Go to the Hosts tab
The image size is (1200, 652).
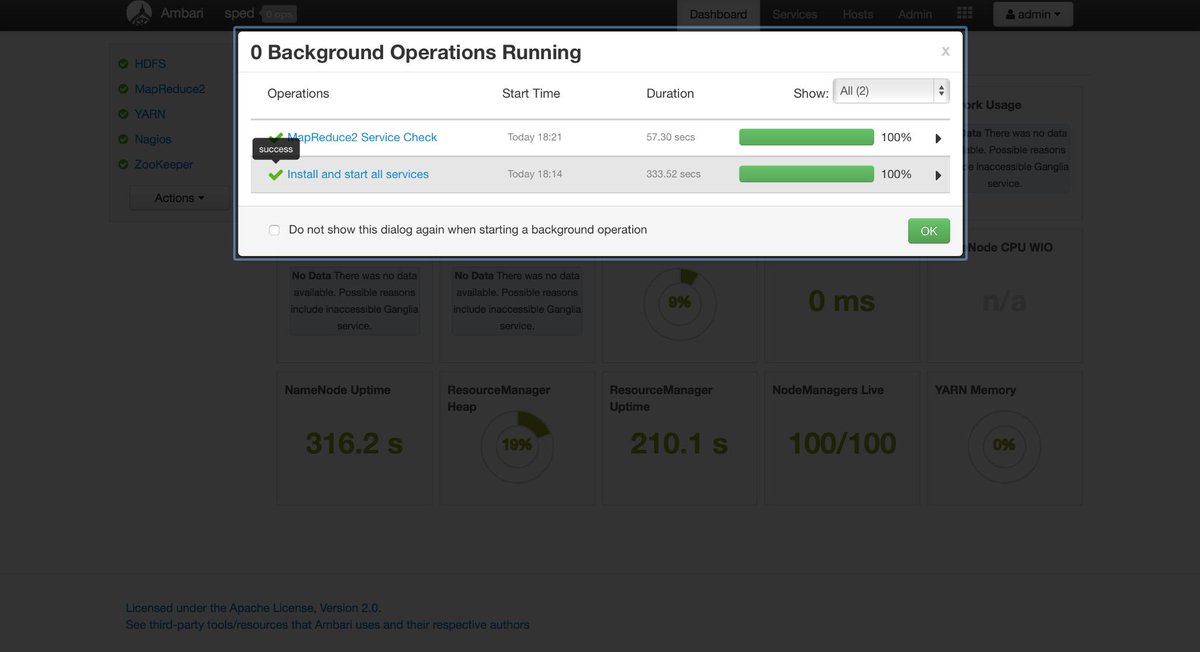858,14
